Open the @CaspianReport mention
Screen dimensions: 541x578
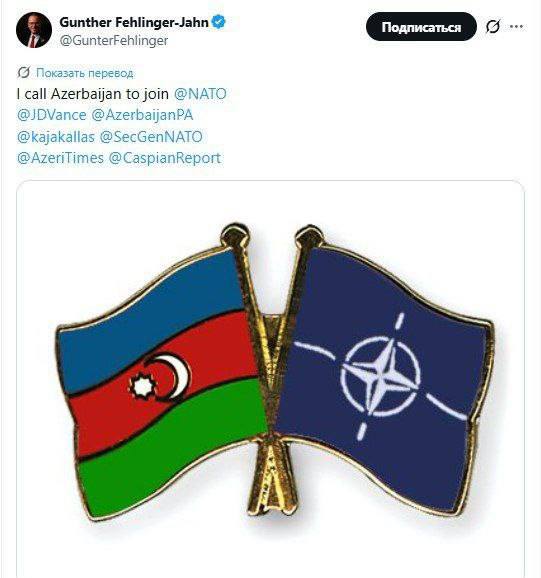click(x=165, y=158)
